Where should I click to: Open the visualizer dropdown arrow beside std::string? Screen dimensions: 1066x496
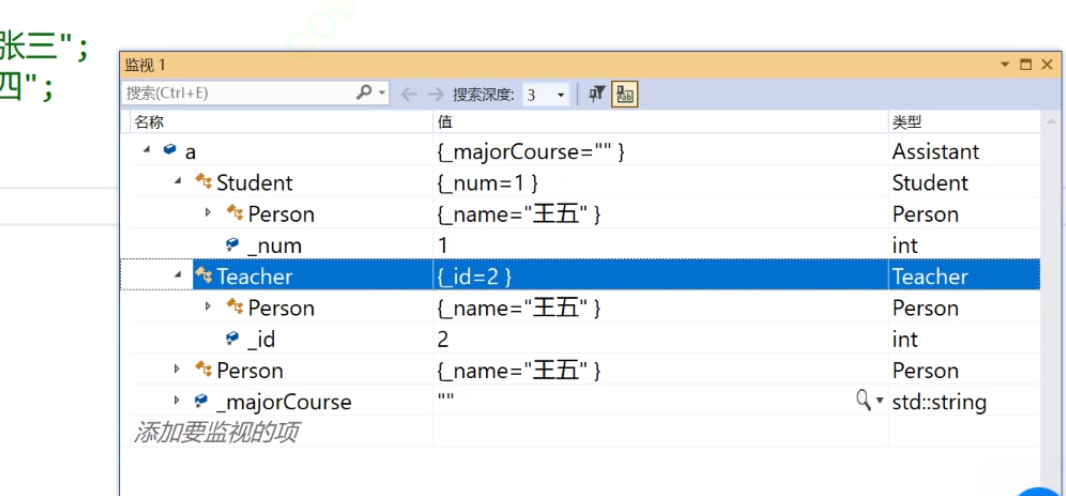(880, 402)
